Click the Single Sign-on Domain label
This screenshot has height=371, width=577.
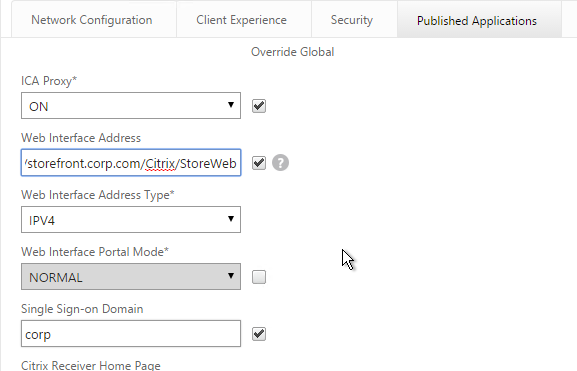tap(82, 309)
